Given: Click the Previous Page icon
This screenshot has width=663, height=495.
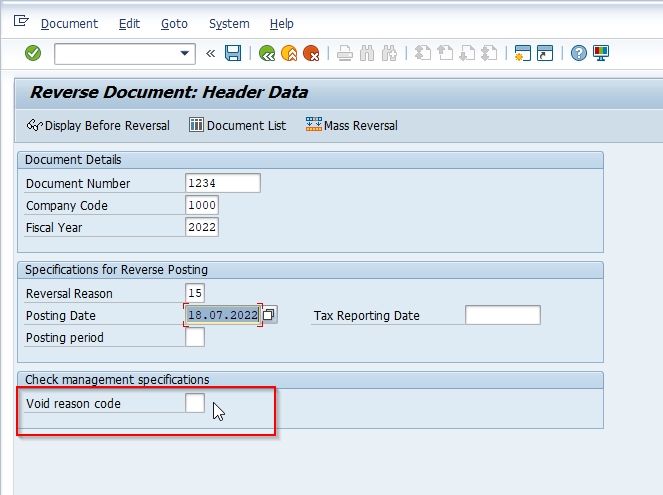Looking at the screenshot, I should [x=445, y=53].
